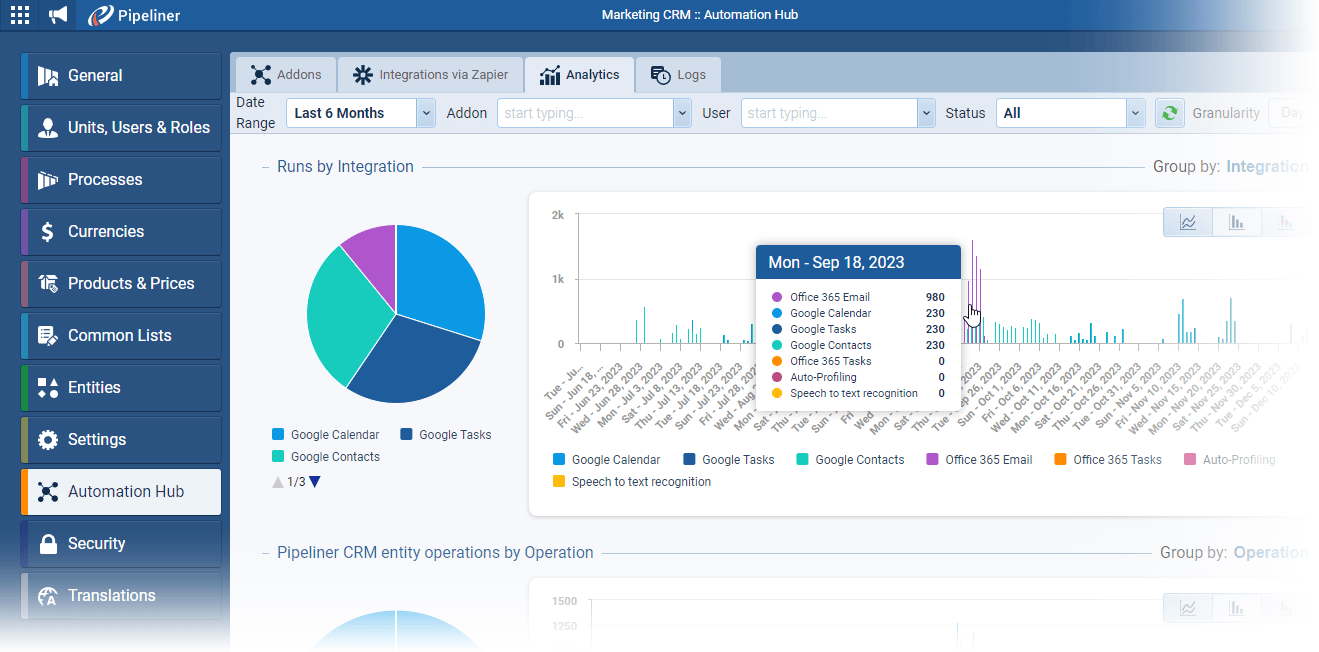The width and height of the screenshot is (1319, 652).
Task: Go to Units, Users & Roles
Action: pos(120,128)
